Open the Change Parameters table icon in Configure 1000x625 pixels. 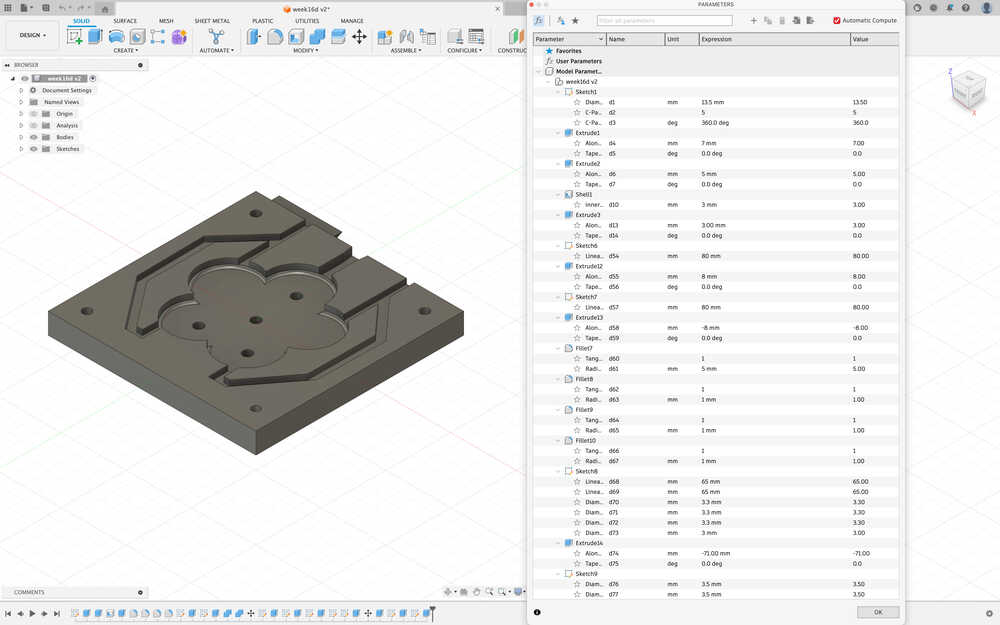point(476,36)
